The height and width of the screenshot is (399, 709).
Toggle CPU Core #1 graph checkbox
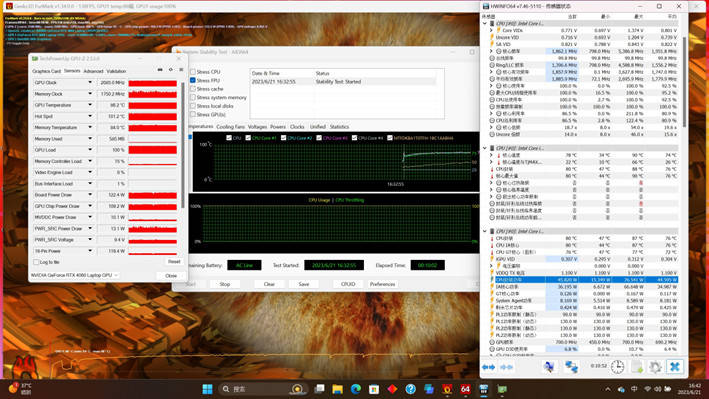[x=248, y=138]
